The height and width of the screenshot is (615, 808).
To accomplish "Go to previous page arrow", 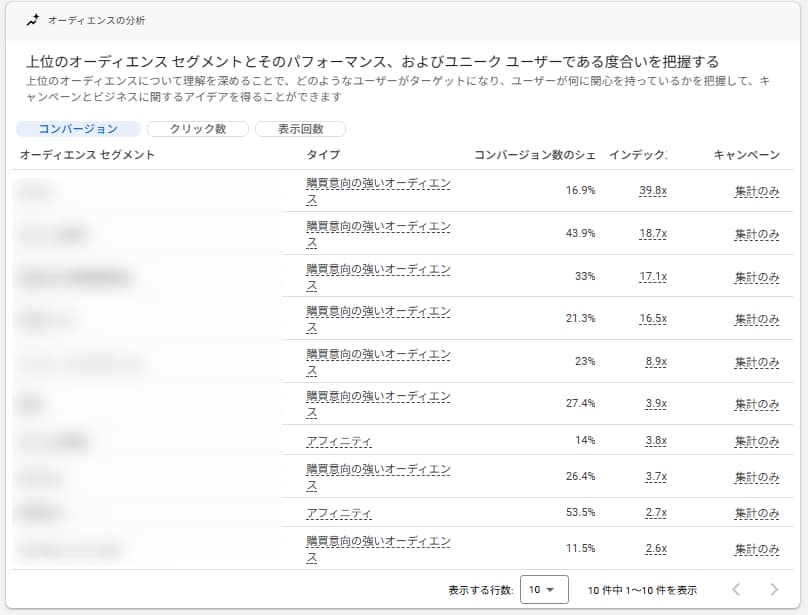I will 736,590.
